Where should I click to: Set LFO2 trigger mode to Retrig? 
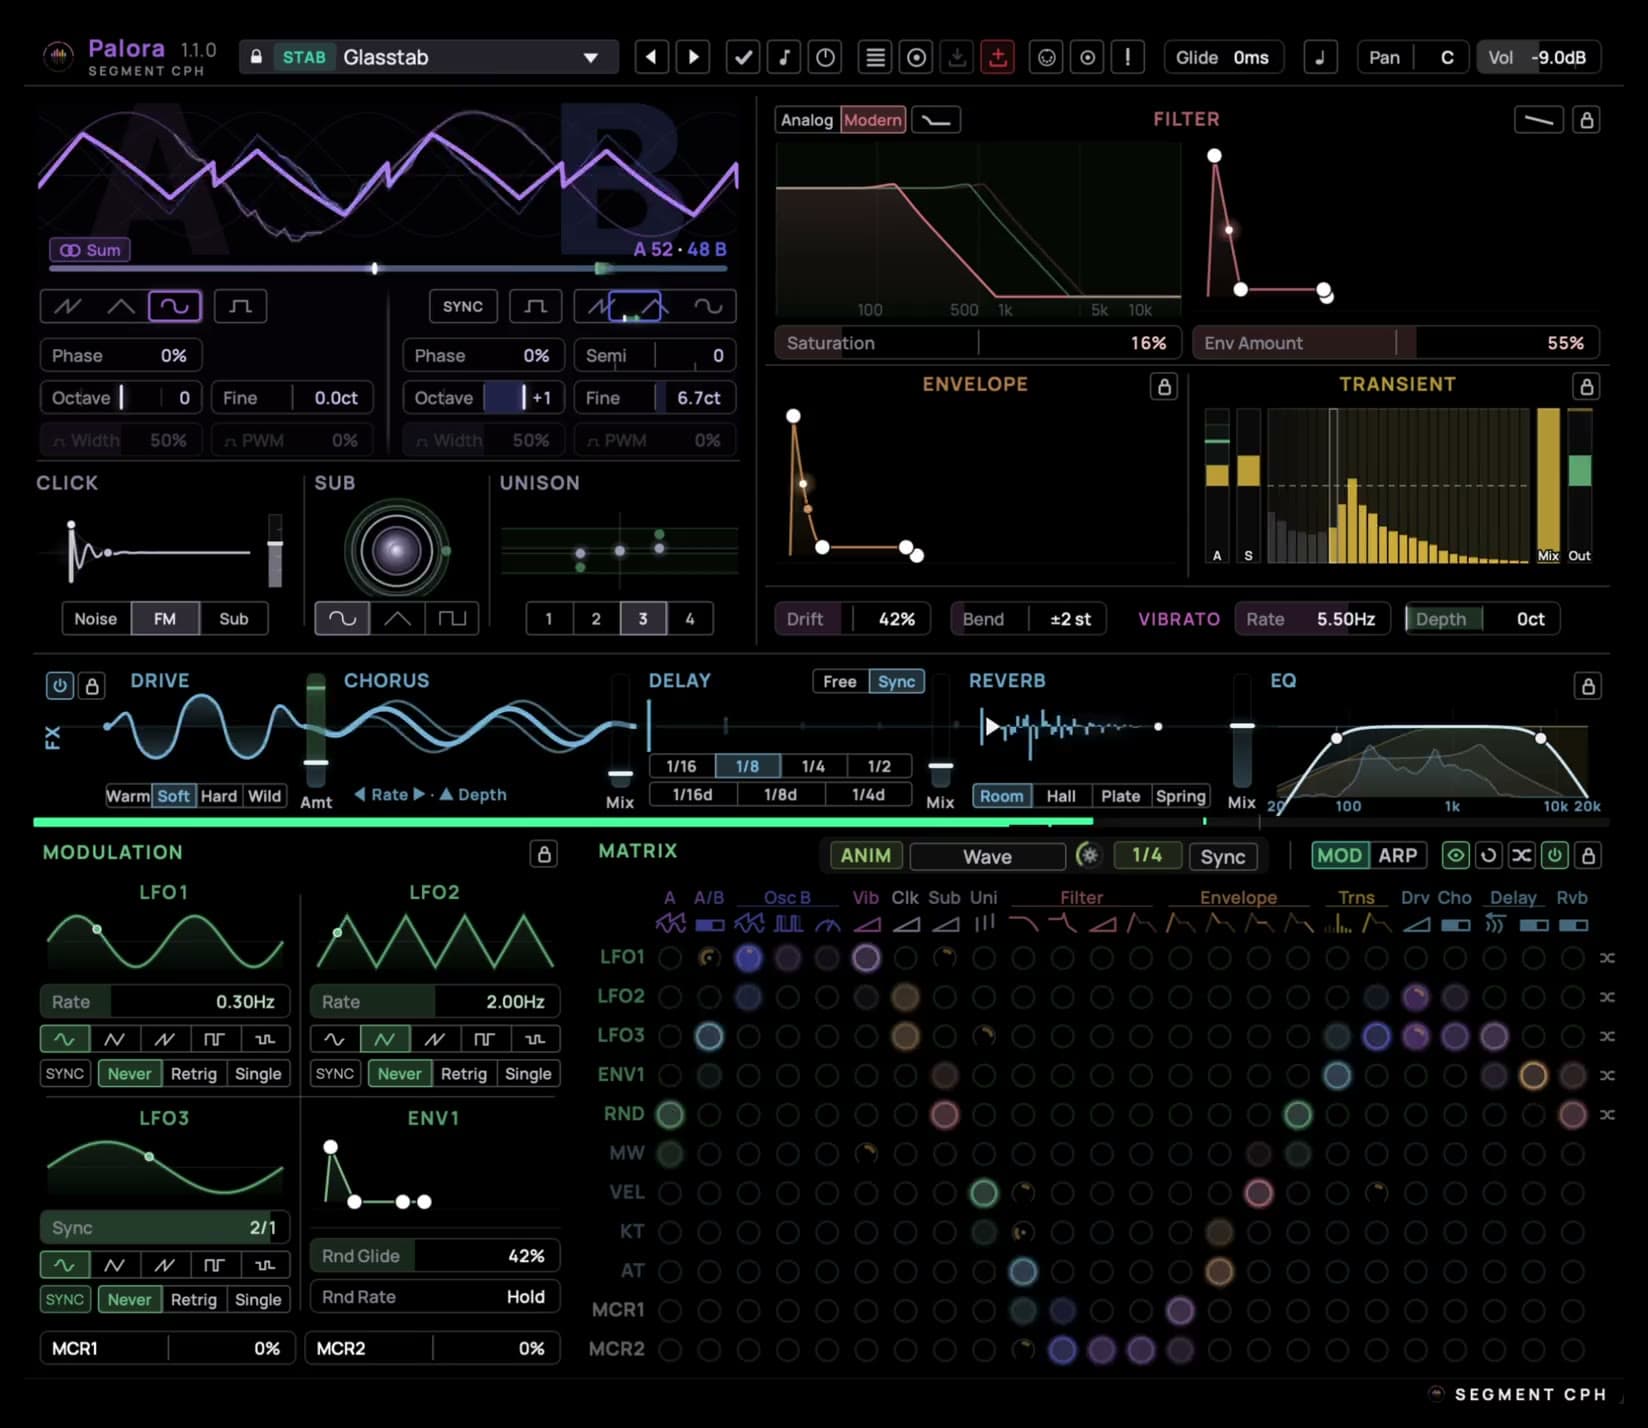[x=464, y=1074]
